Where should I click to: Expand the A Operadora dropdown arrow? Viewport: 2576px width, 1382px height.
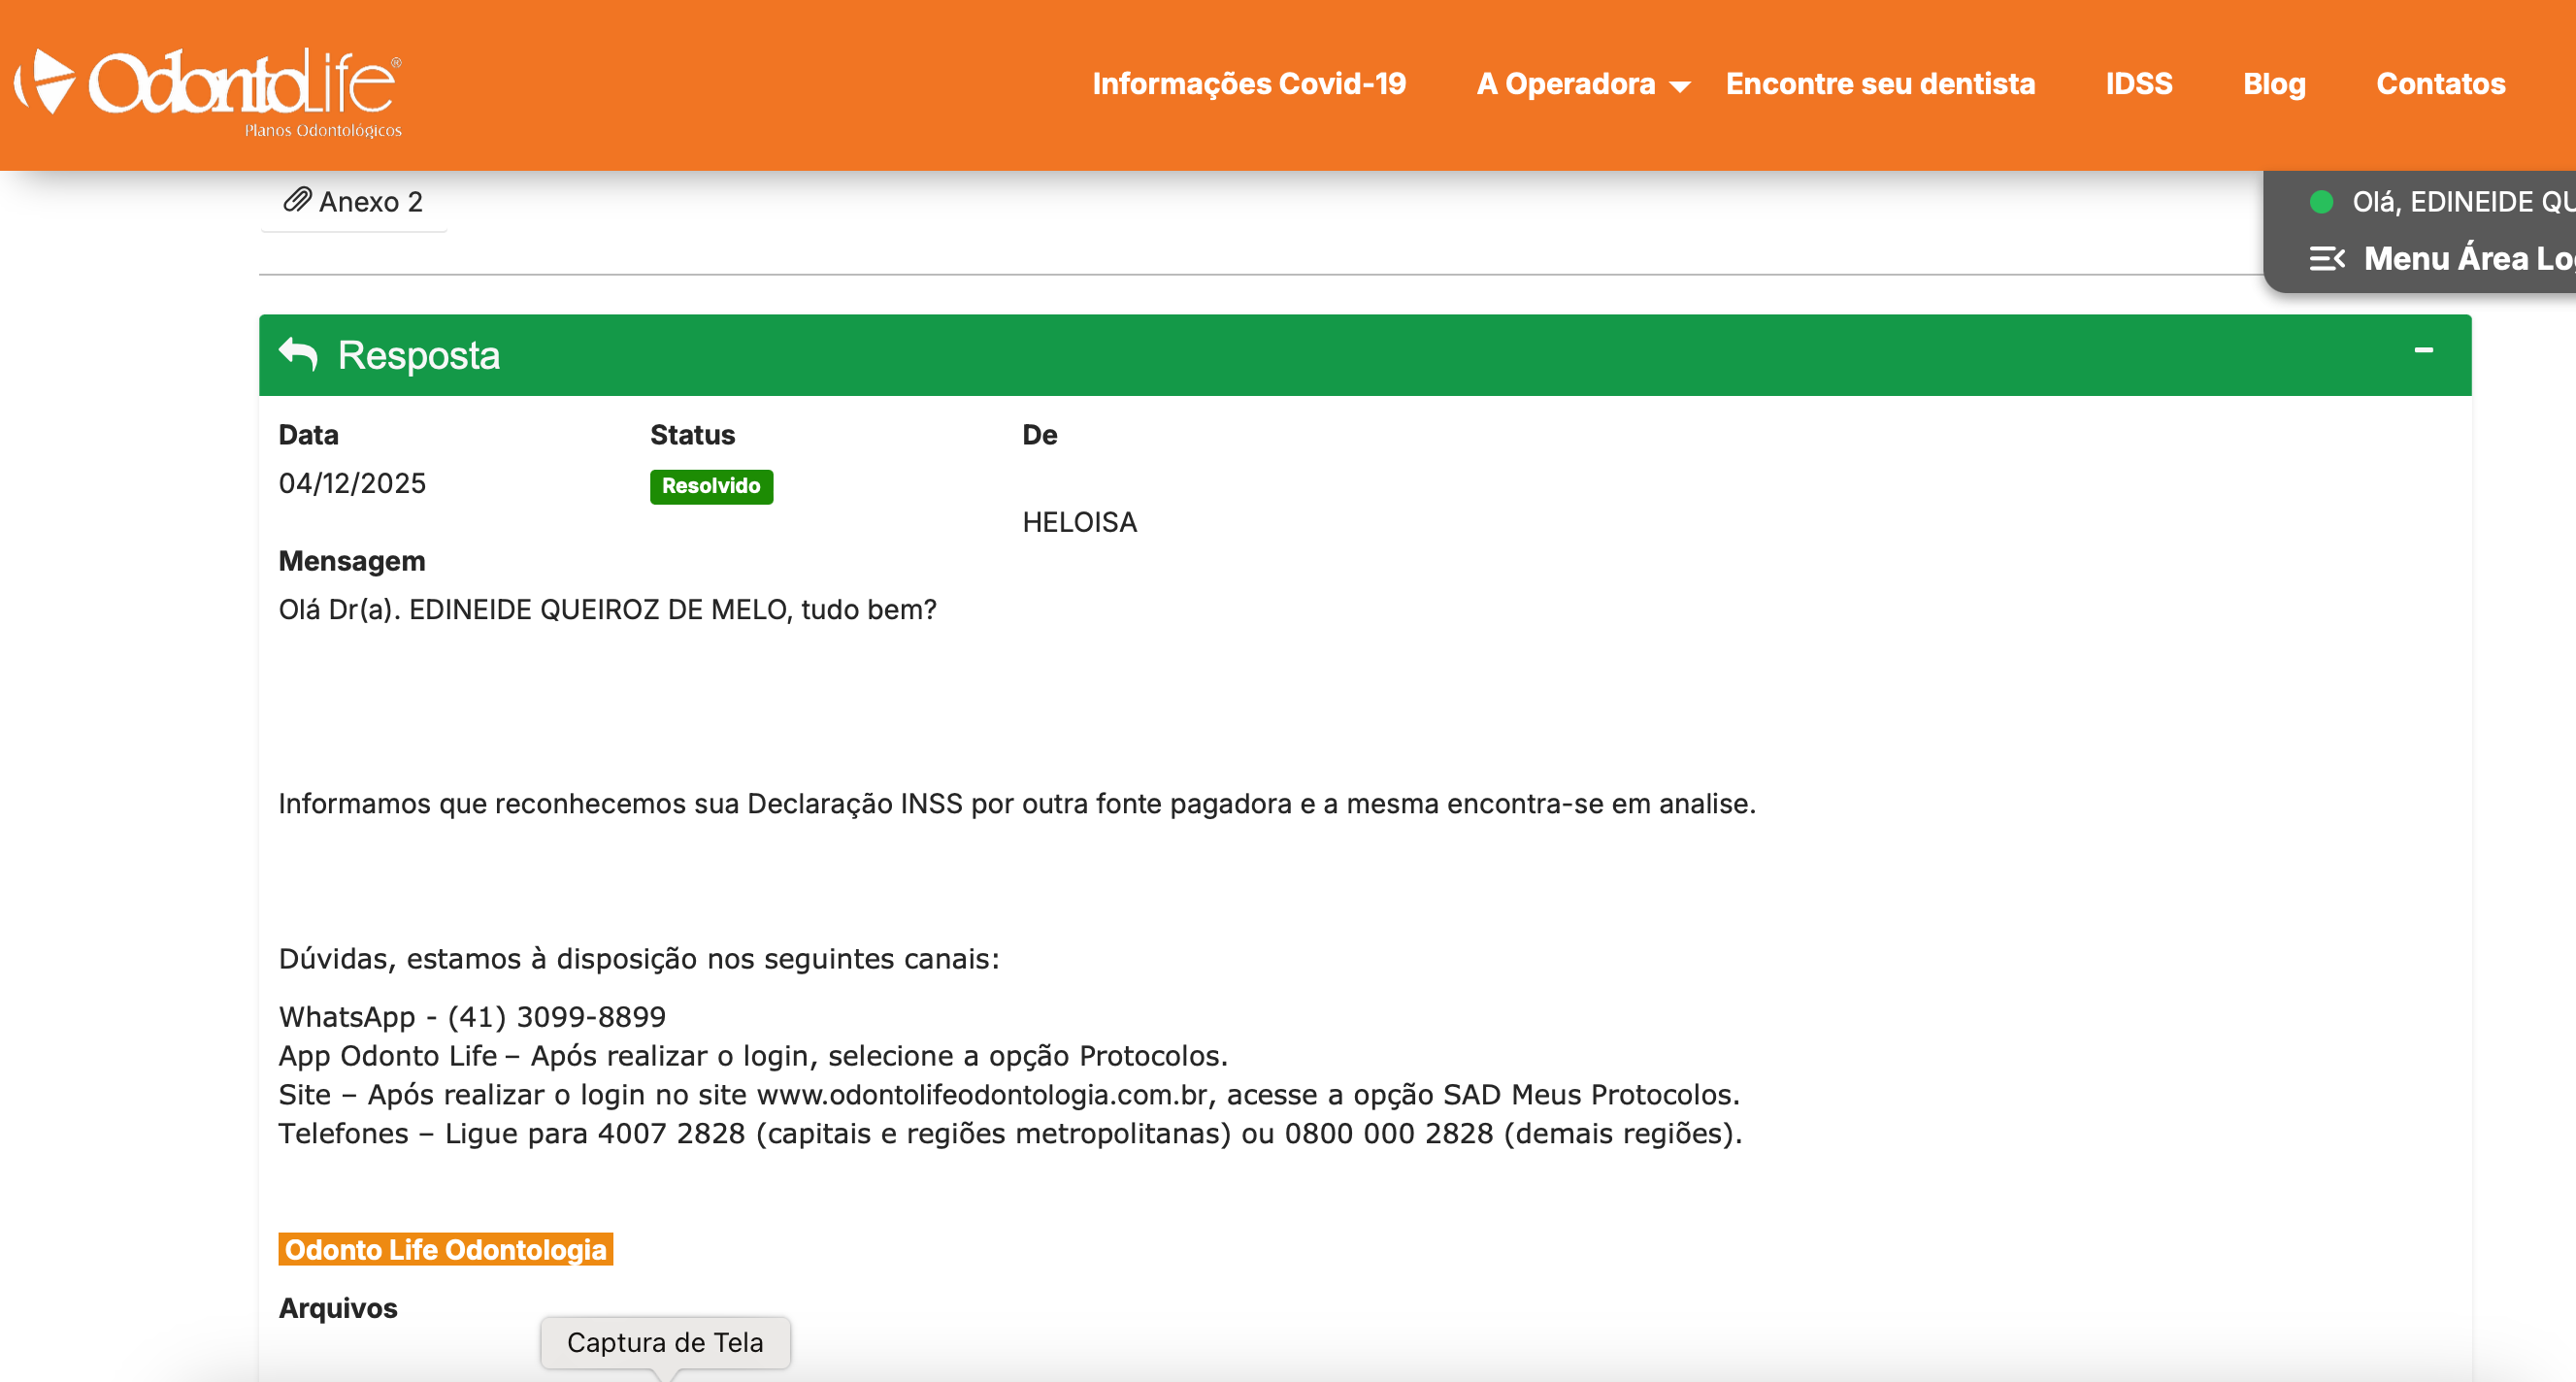click(x=1681, y=87)
